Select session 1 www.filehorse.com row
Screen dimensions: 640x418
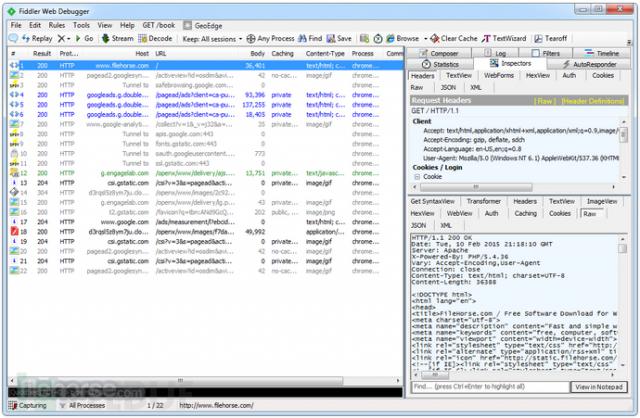click(x=206, y=65)
